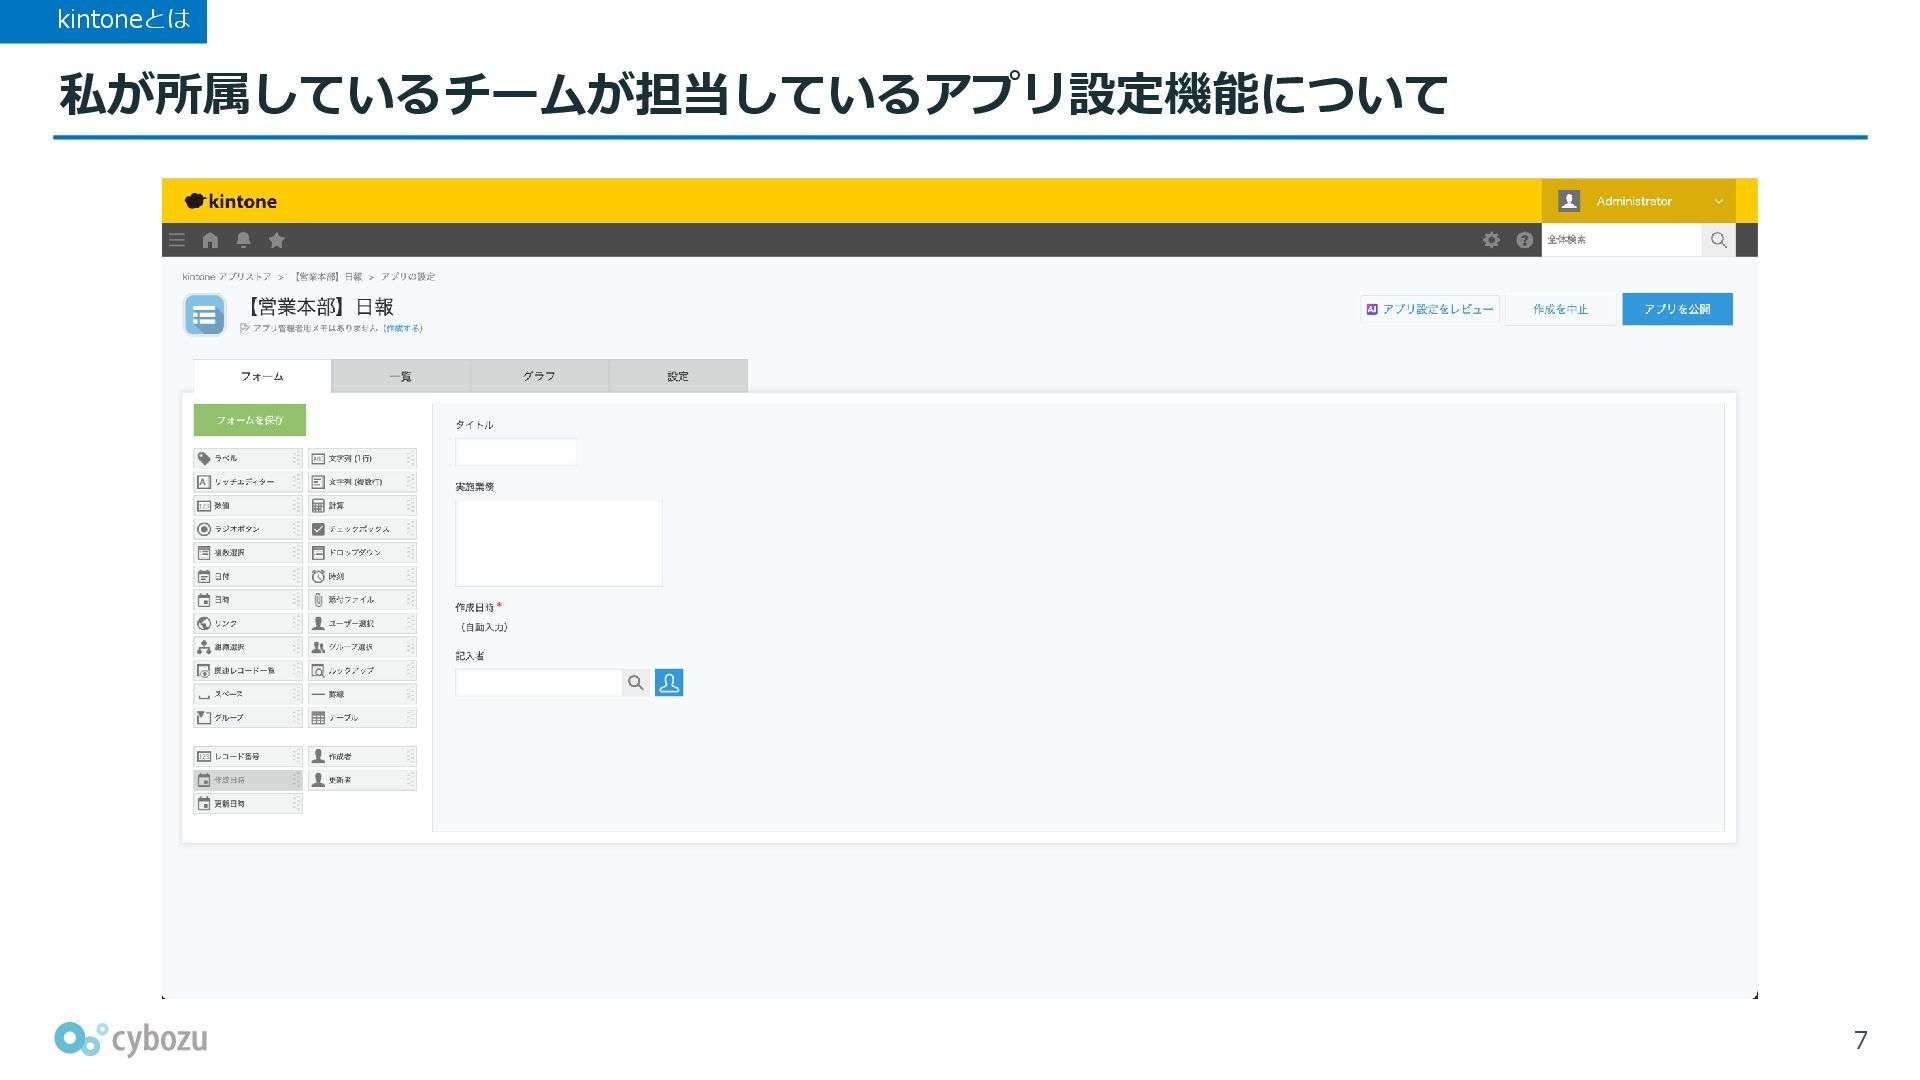
Task: Click the magnifier icon in 記入者 field
Action: tap(635, 683)
